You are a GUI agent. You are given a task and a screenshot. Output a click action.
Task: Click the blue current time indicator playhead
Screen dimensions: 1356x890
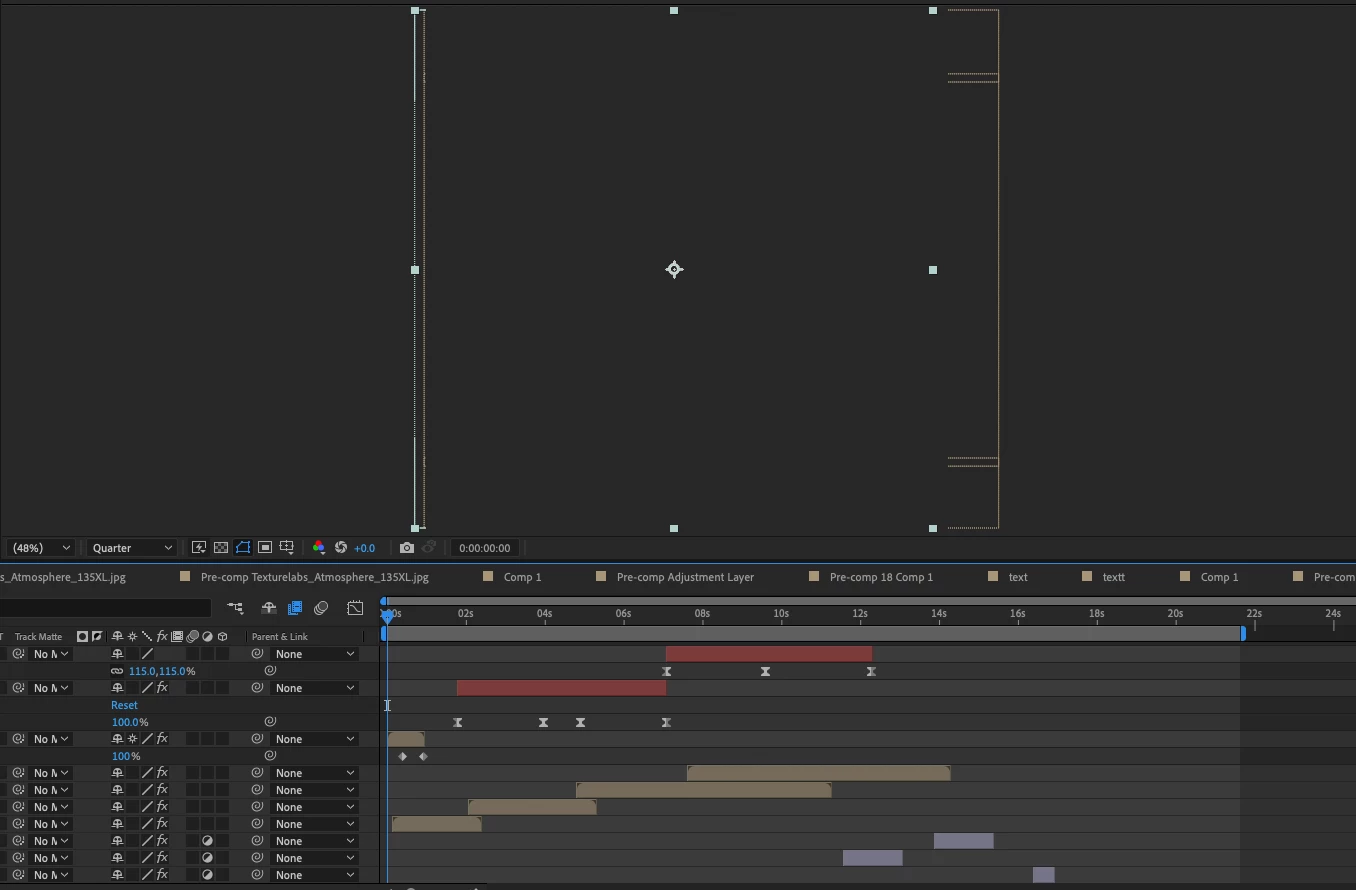click(x=388, y=616)
